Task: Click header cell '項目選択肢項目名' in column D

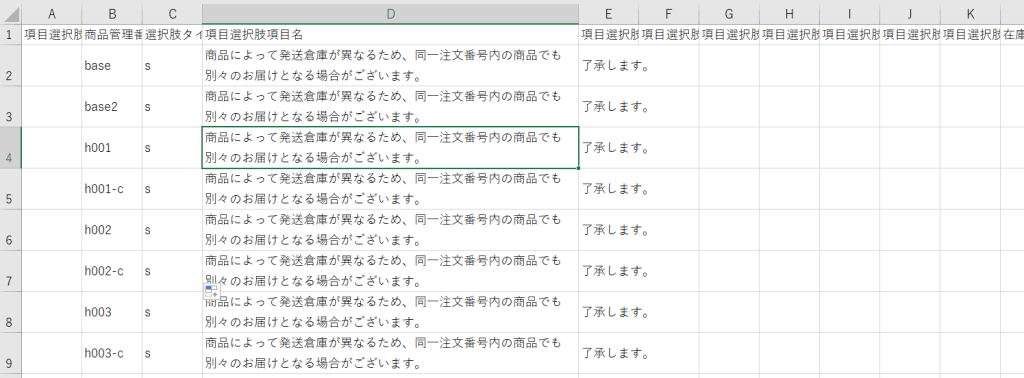Action: pyautogui.click(x=390, y=34)
